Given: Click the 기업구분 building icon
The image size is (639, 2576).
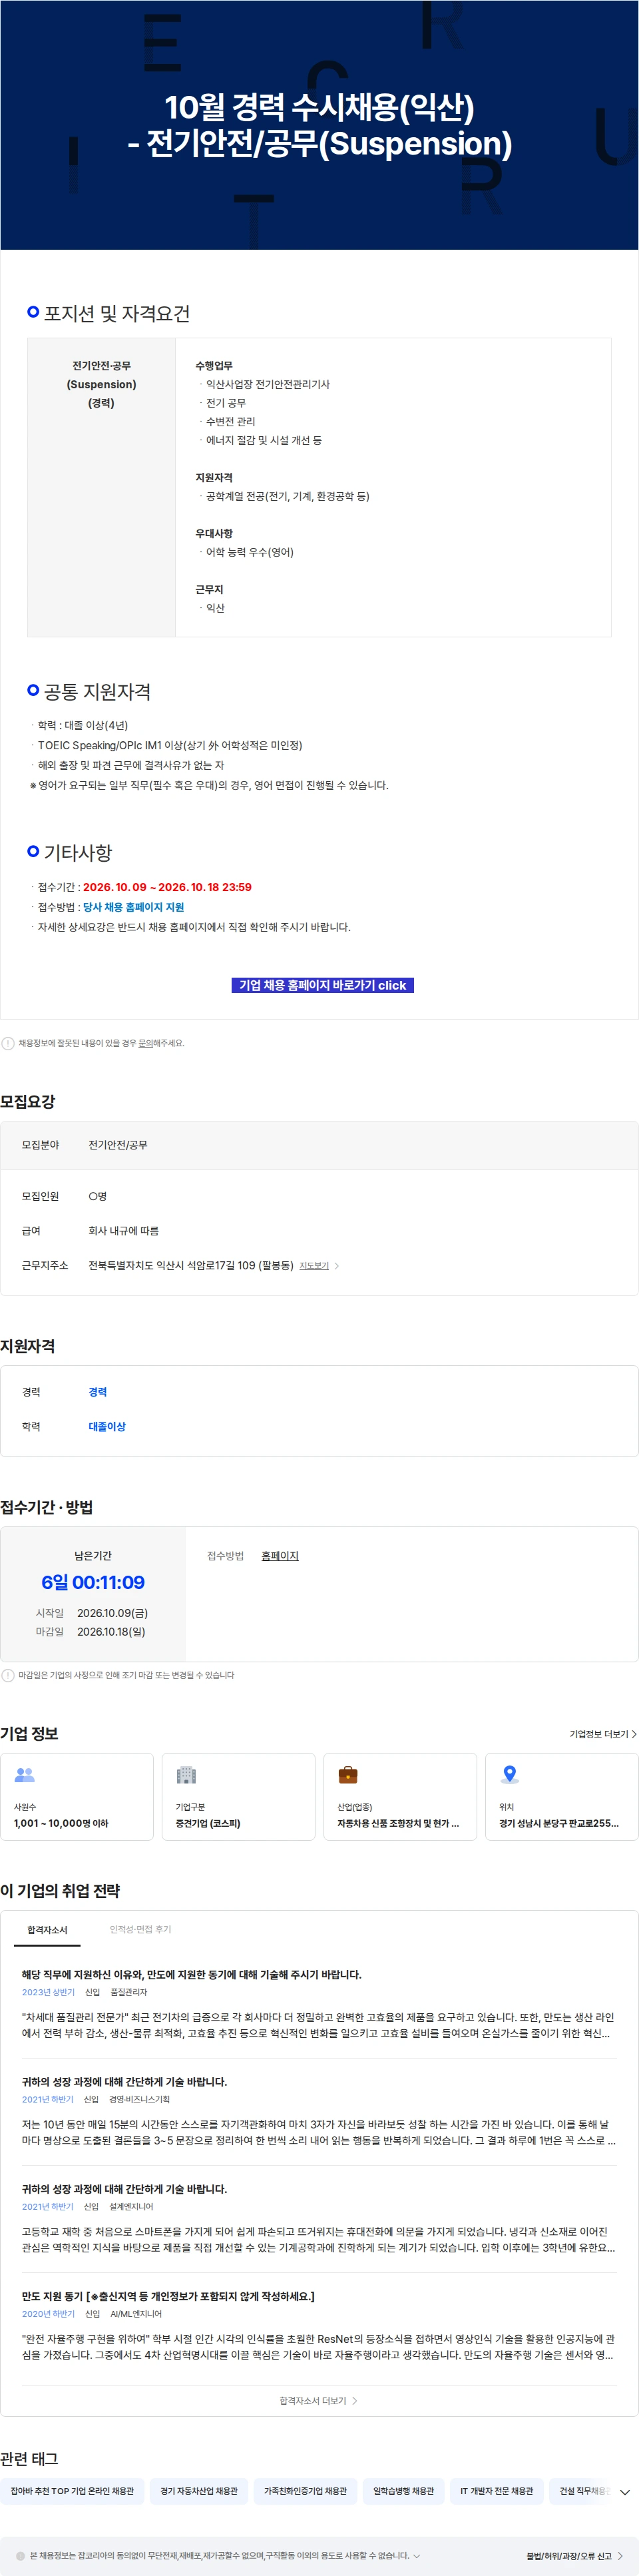Looking at the screenshot, I should 186,1775.
